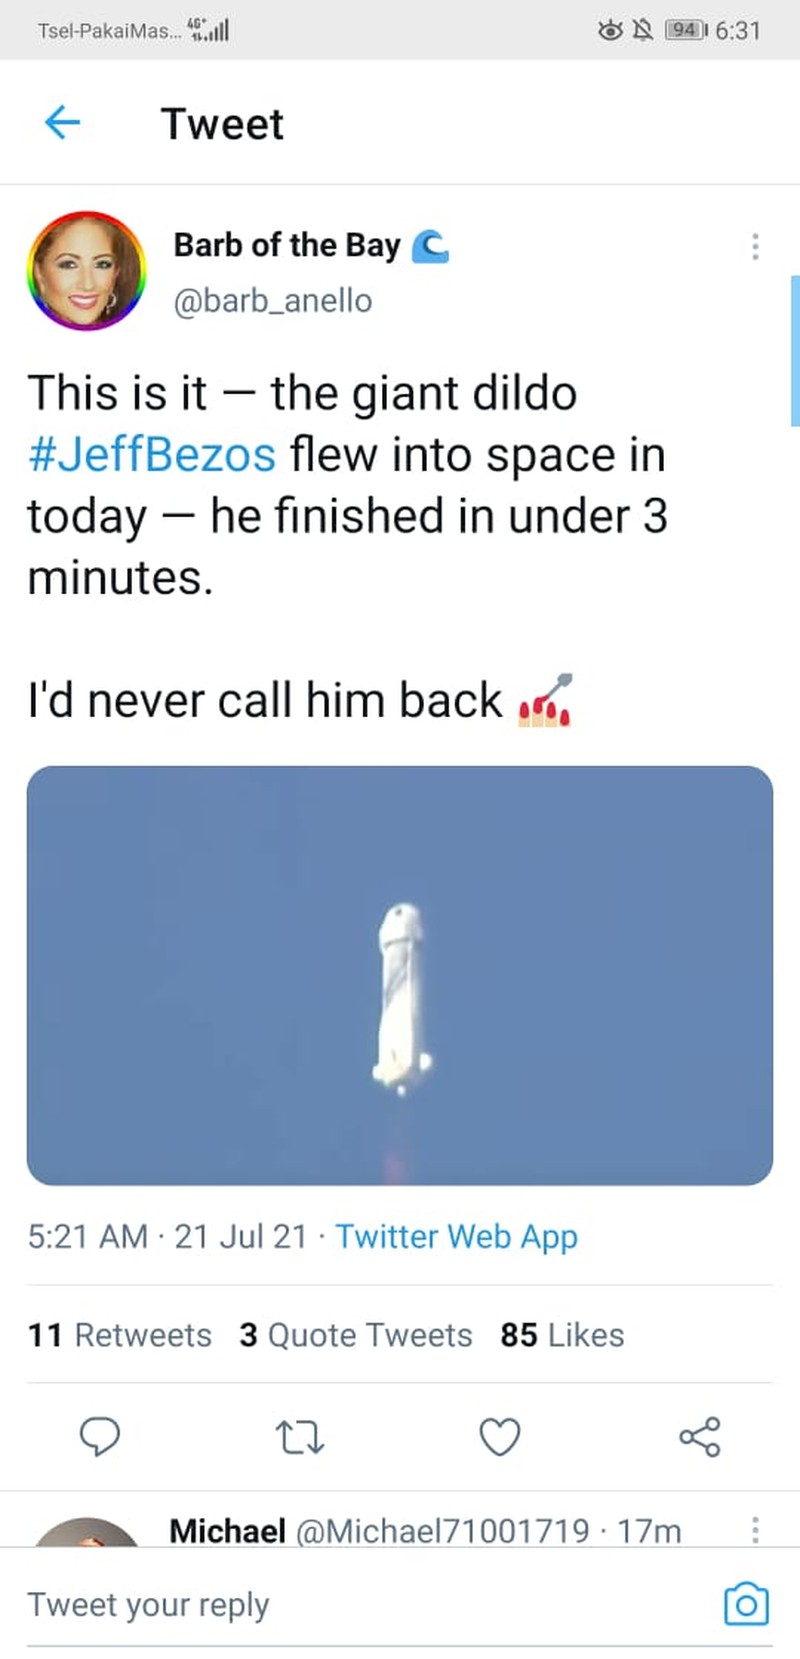
Task: Retweet this post using the retweet icon
Action: point(300,1437)
